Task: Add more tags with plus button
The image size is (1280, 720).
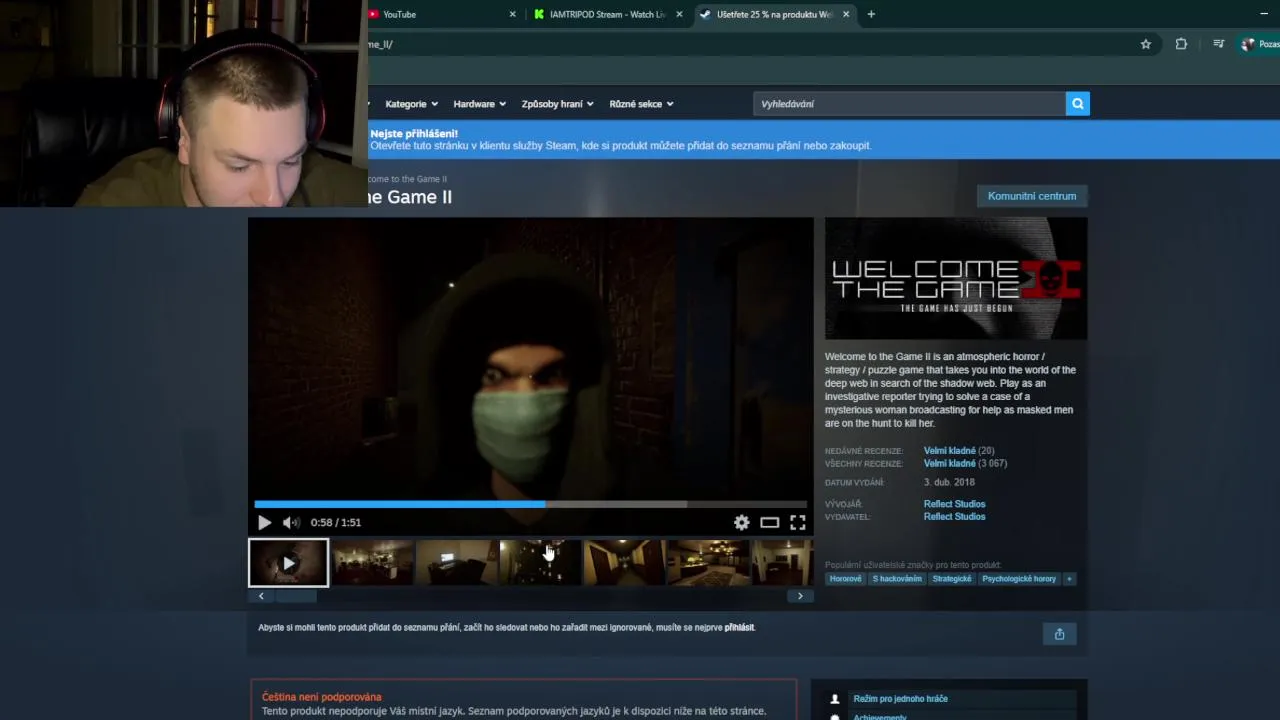Action: pos(1069,579)
